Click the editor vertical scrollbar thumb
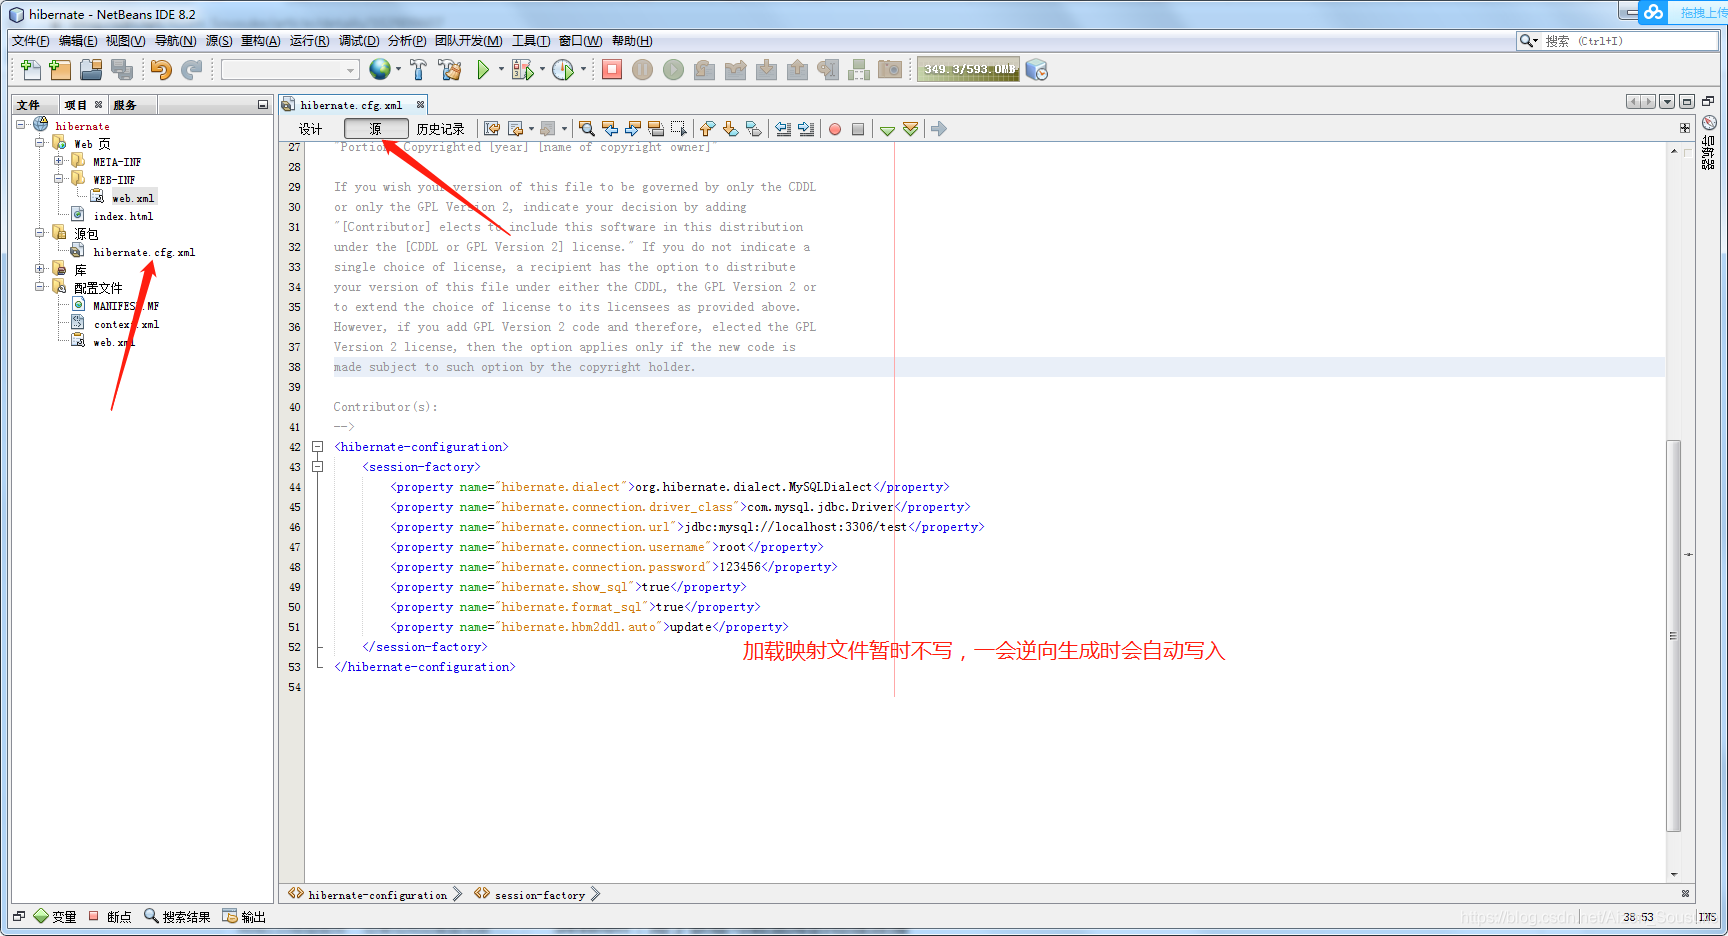The height and width of the screenshot is (936, 1728). [1674, 635]
